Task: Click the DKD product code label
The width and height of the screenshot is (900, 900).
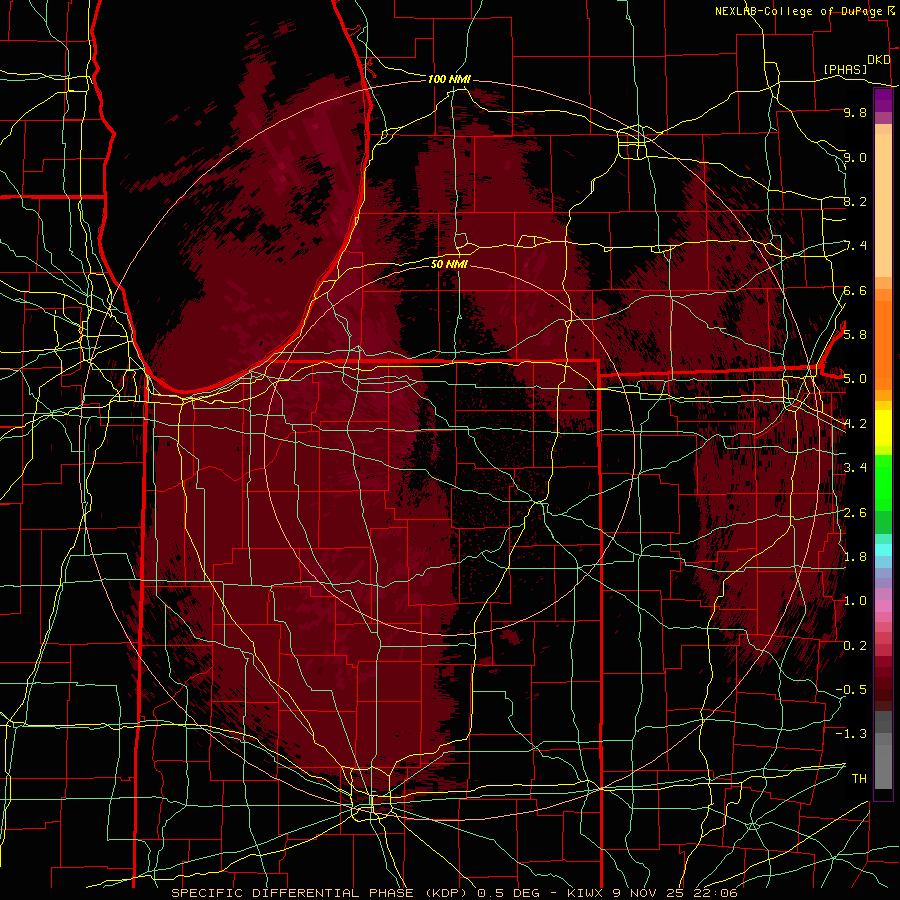Action: point(879,60)
